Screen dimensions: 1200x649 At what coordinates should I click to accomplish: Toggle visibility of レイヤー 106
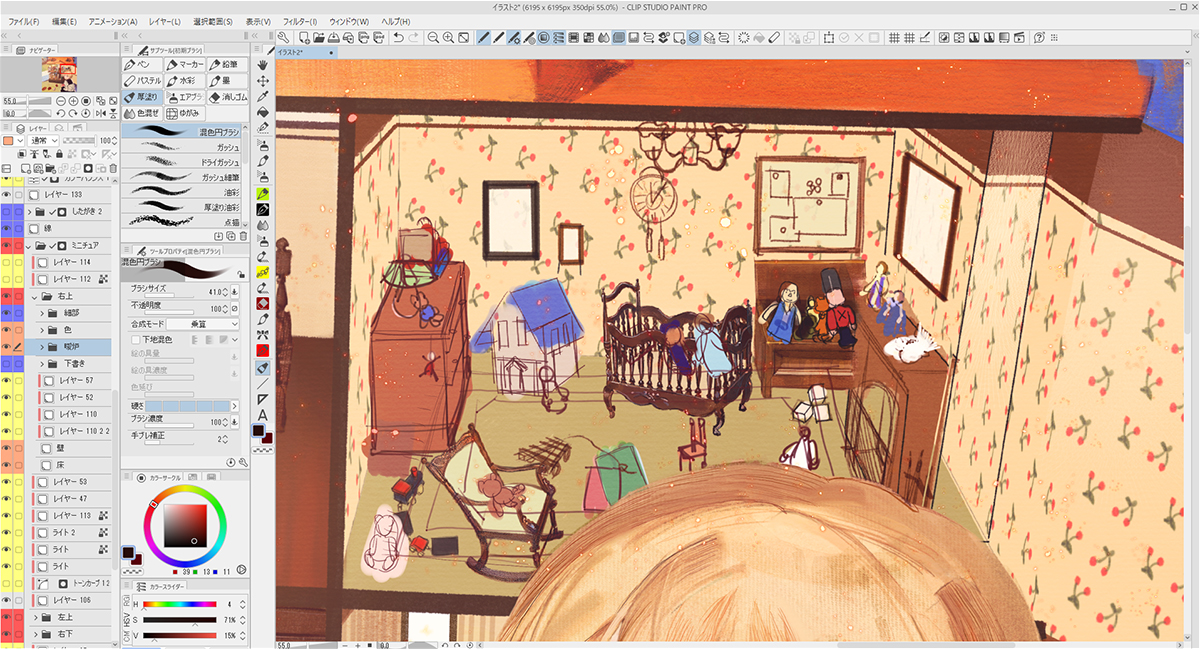[x=6, y=600]
